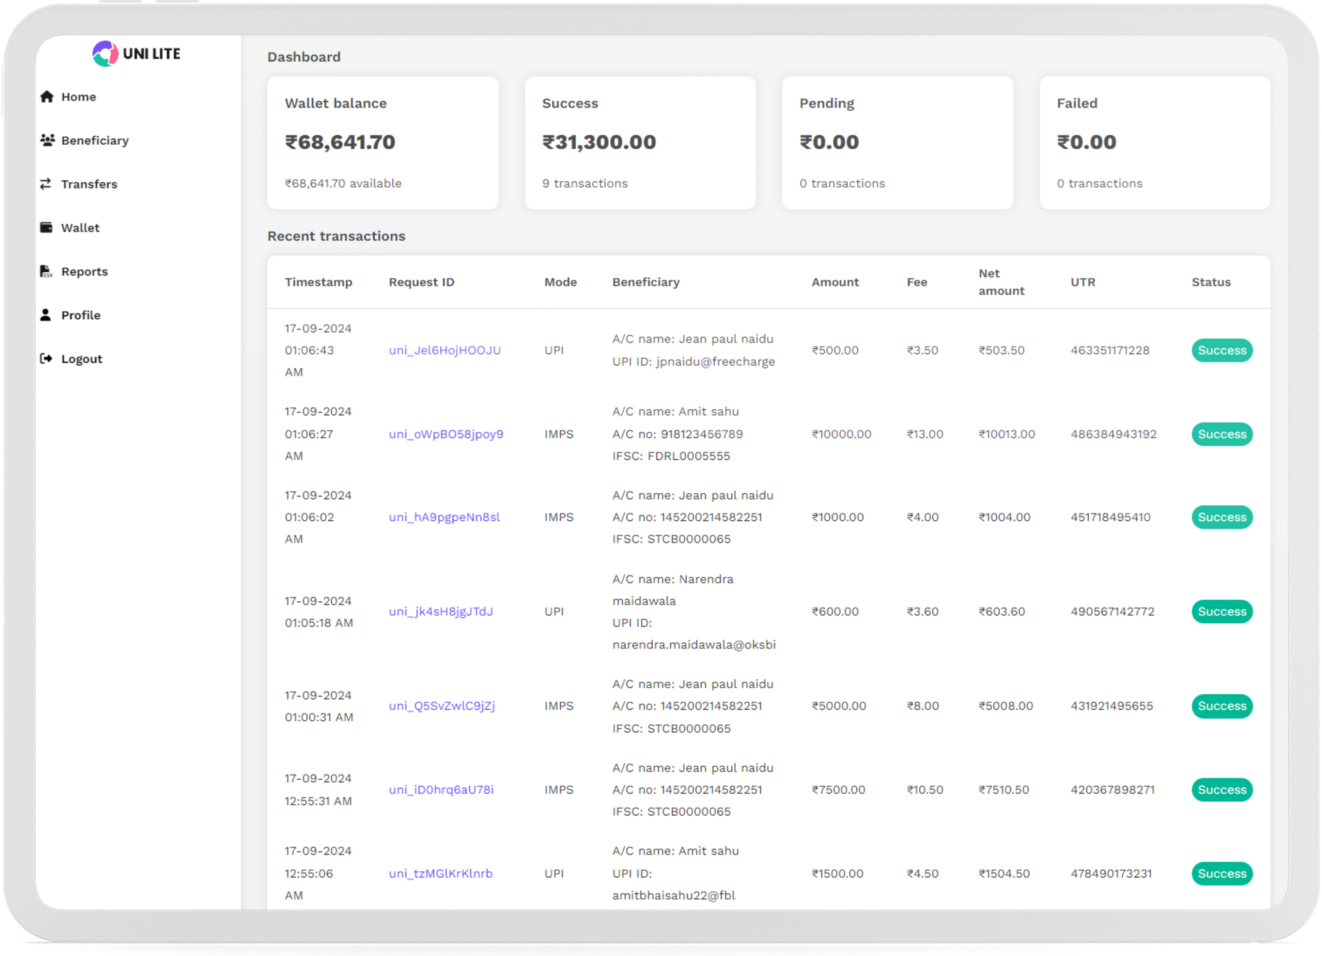Click the Pending summary card
Screen dimensions: 1322x956
coord(897,143)
